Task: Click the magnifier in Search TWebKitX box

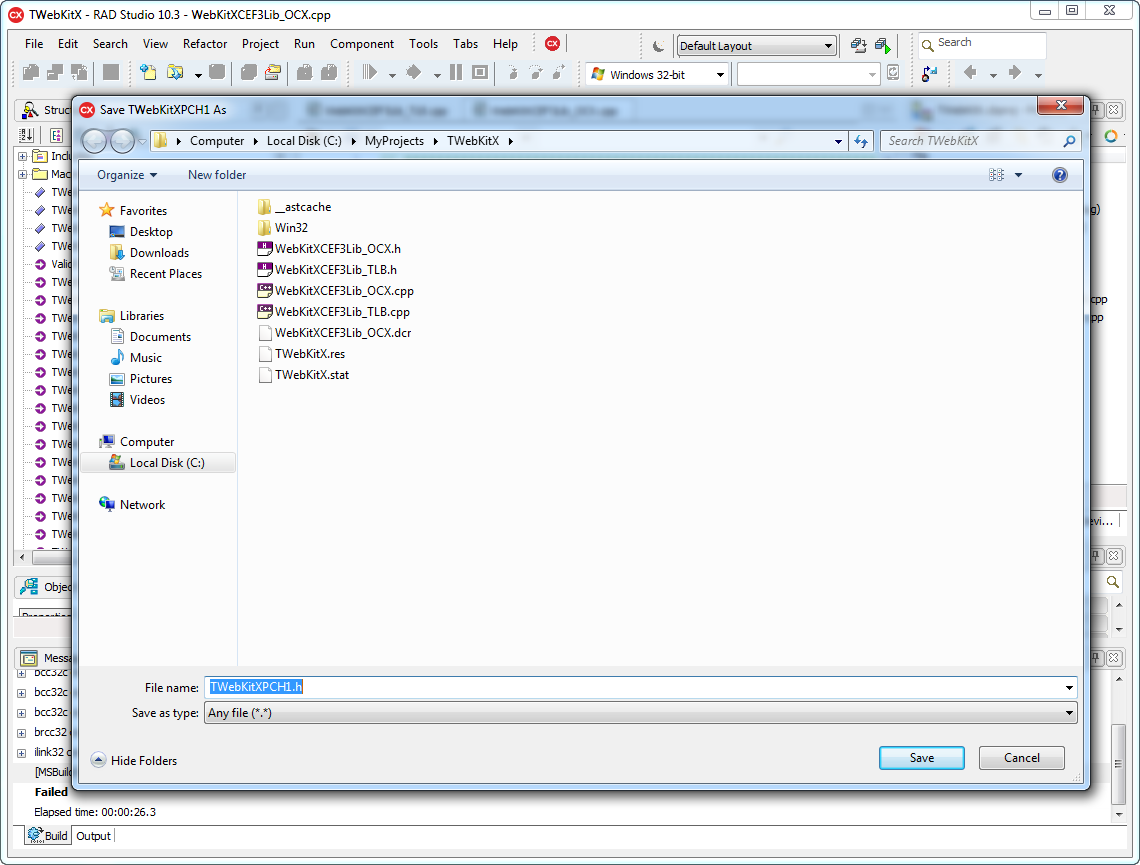Action: [1069, 141]
